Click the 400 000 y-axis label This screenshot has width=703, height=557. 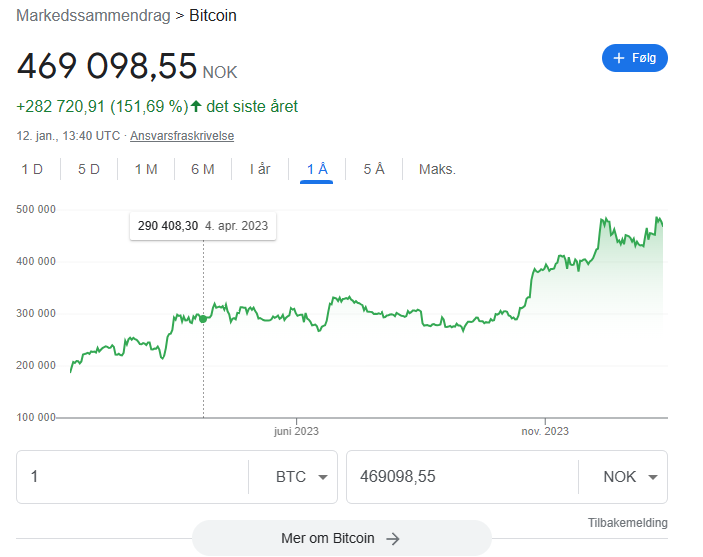[36, 261]
